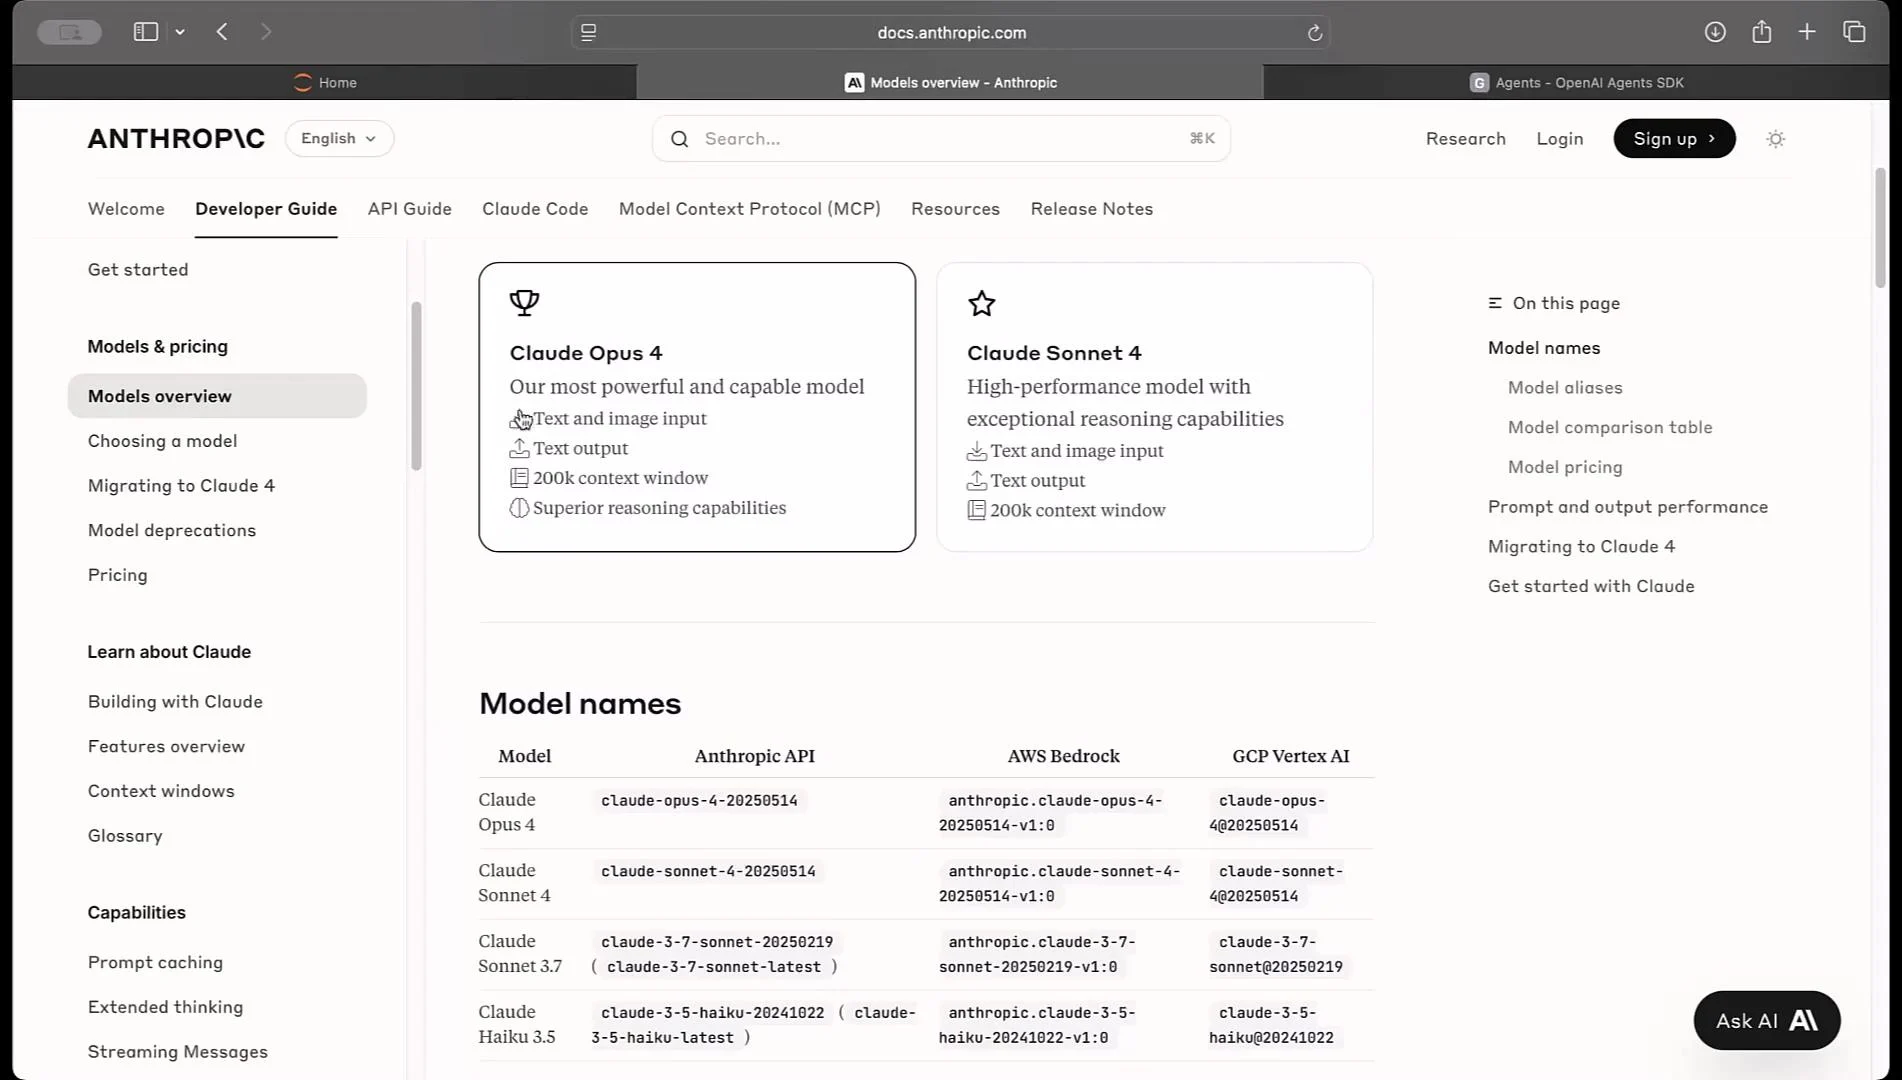The image size is (1902, 1080).
Task: Jump to Model comparison table link
Action: (x=1610, y=428)
